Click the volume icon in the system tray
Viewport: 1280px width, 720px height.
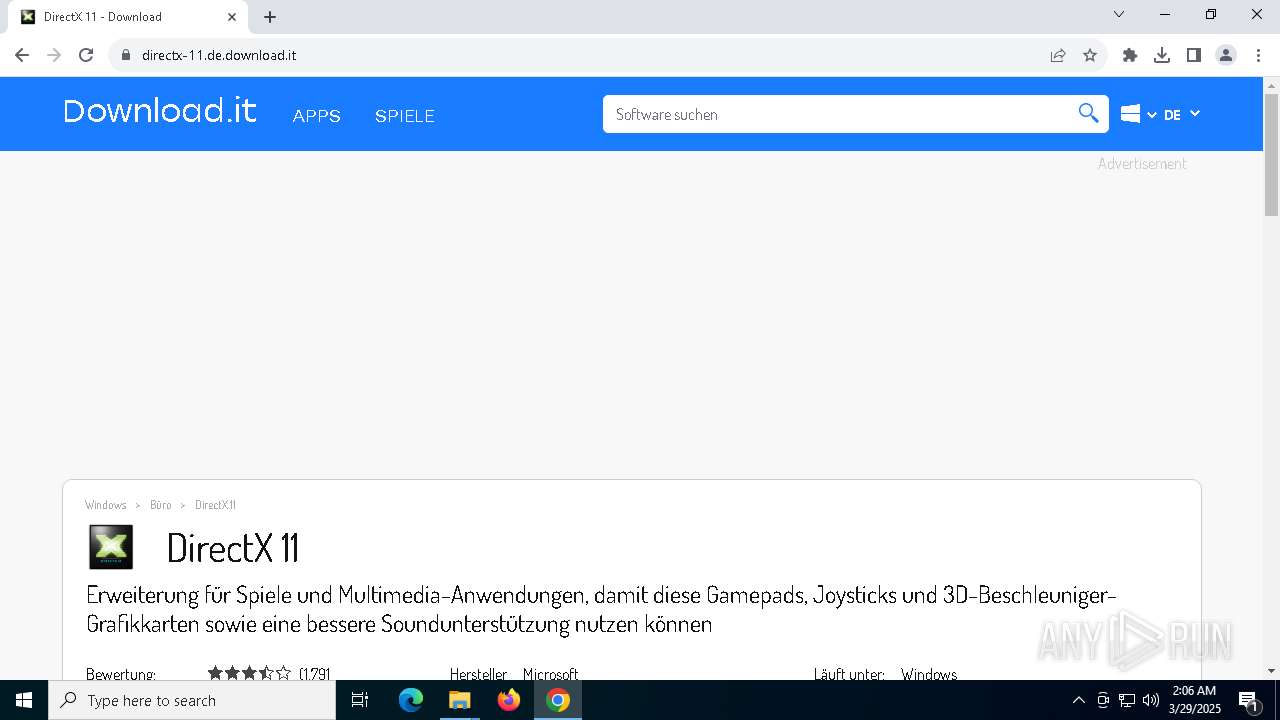click(1150, 700)
